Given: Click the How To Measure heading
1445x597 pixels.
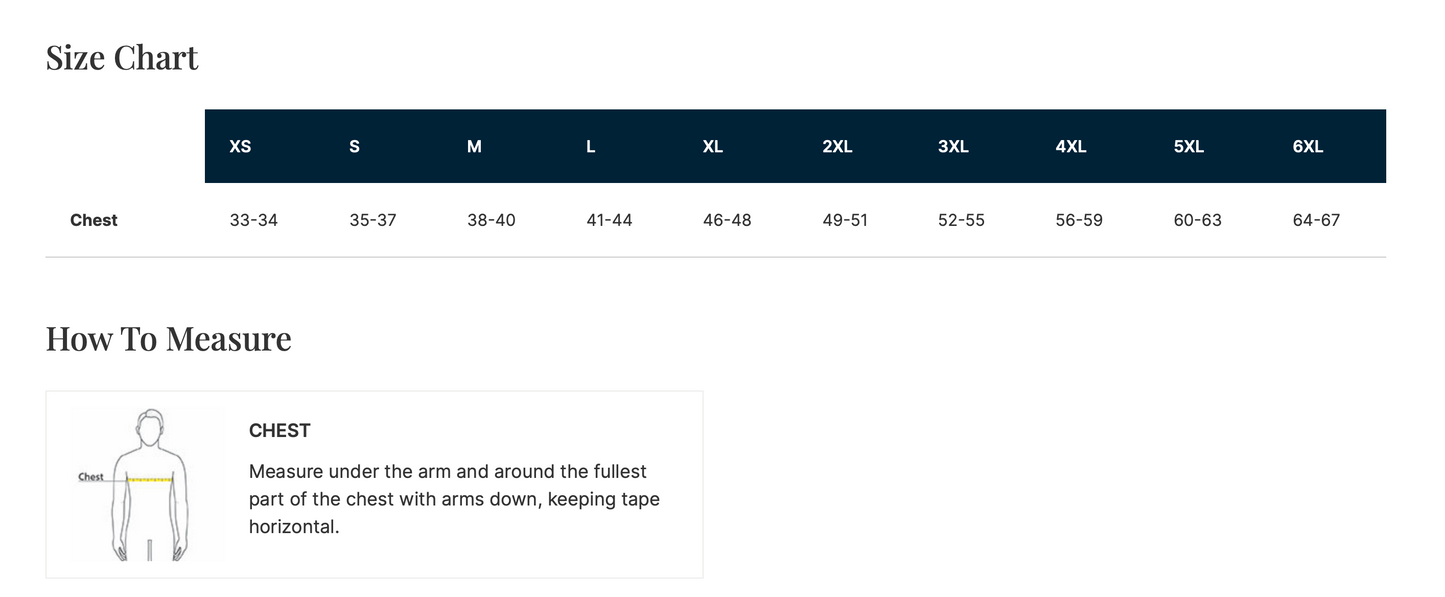Looking at the screenshot, I should pyautogui.click(x=168, y=339).
